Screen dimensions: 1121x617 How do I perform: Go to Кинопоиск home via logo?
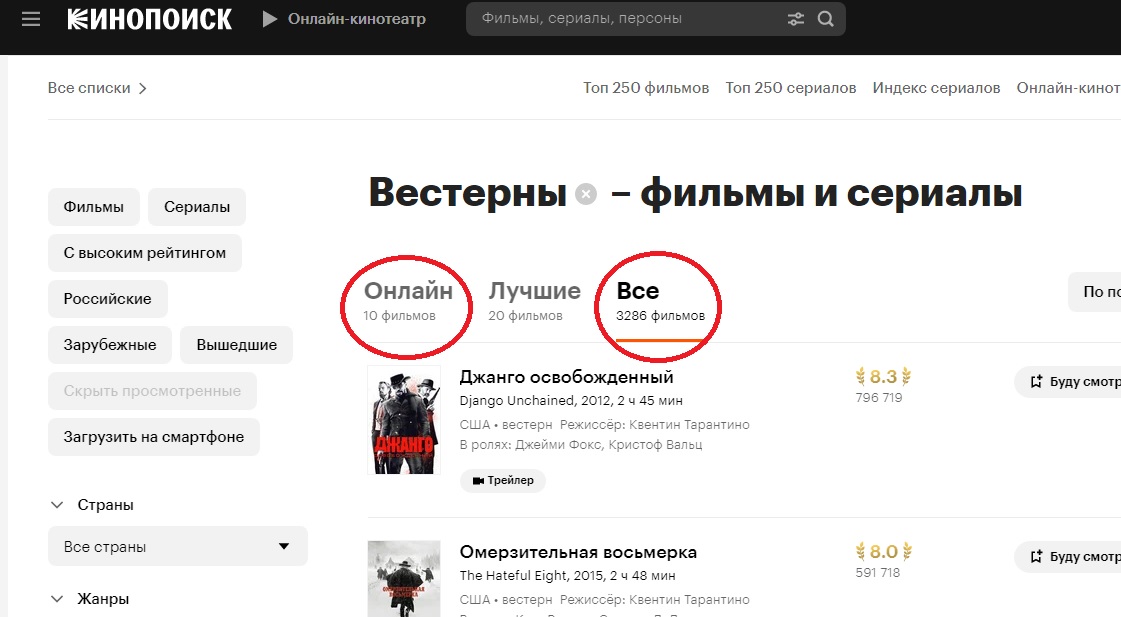click(x=149, y=19)
